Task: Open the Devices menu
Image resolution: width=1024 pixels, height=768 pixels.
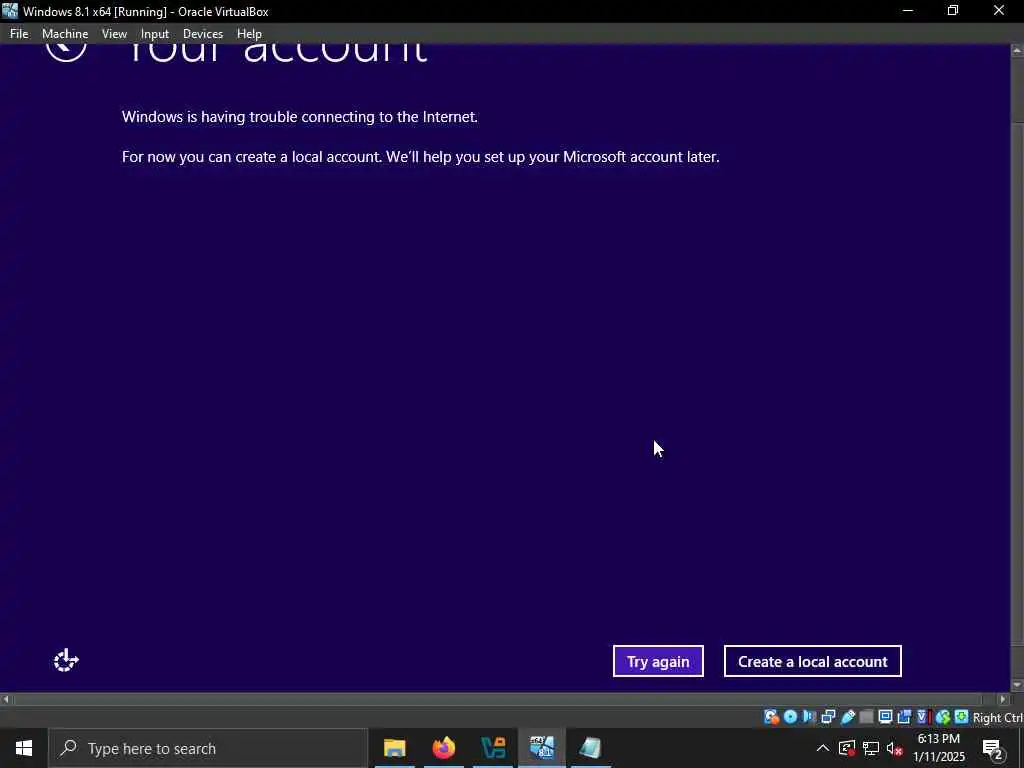Action: coord(202,34)
